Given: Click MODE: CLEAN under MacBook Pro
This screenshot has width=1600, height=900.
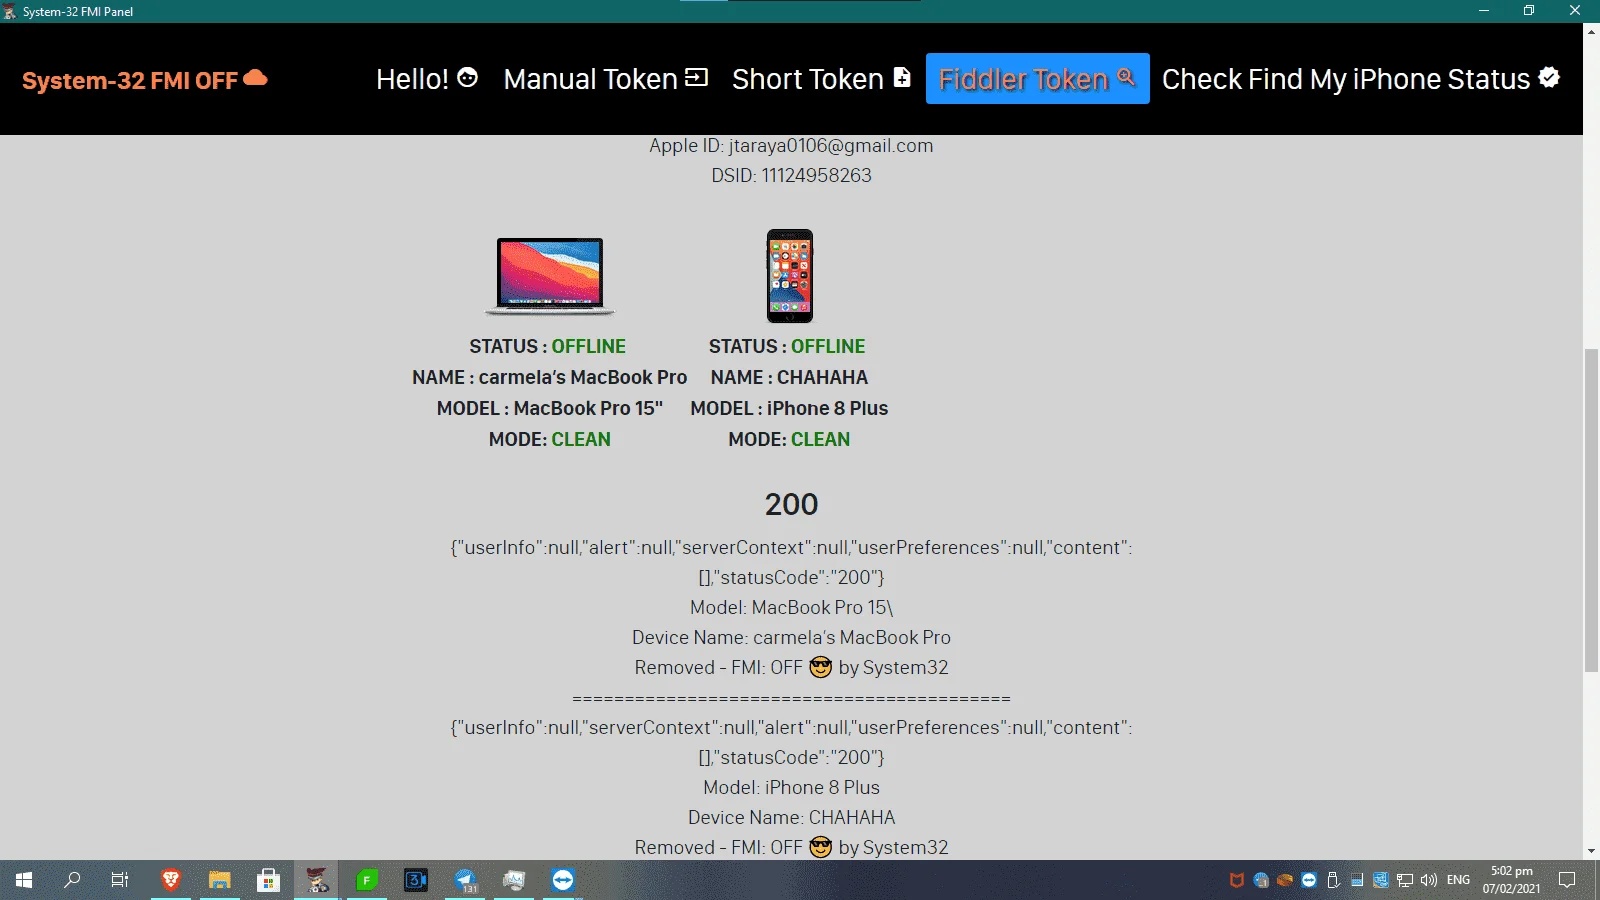Looking at the screenshot, I should coord(550,439).
